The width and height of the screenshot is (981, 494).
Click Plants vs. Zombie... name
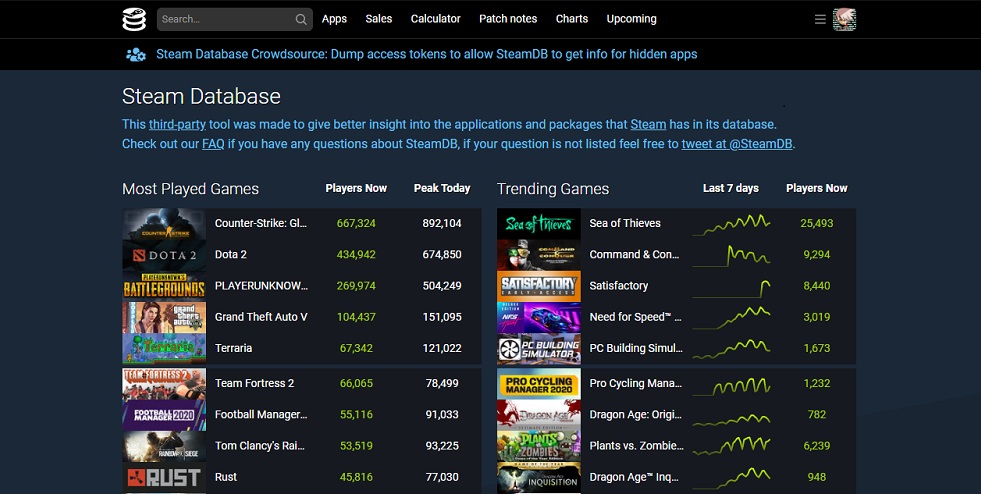pos(636,446)
